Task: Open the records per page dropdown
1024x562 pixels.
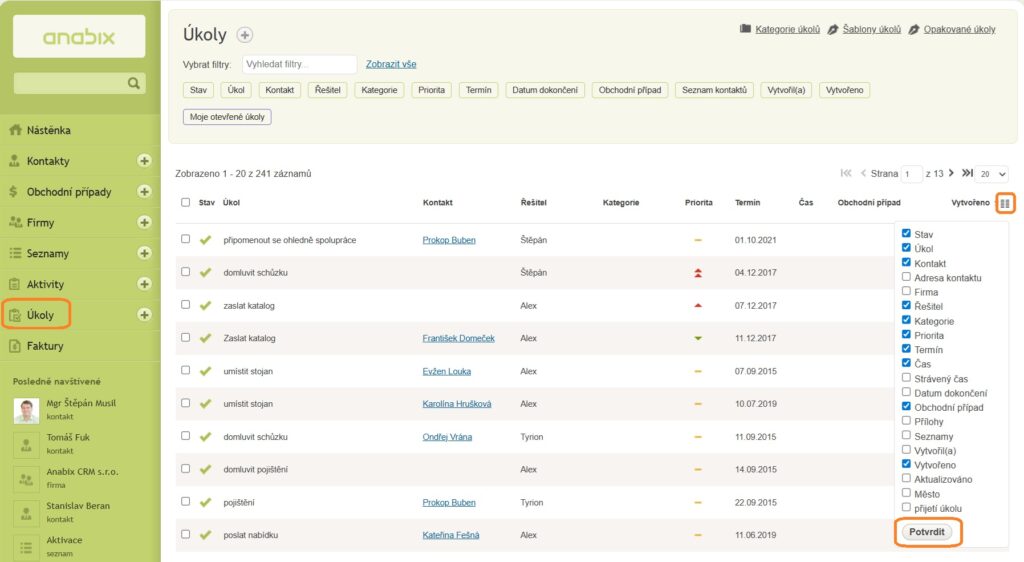Action: tap(993, 174)
